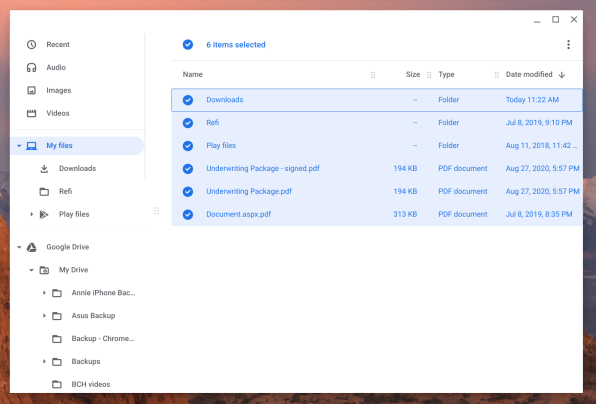Collapse the My Drive tree arrow
The image size is (596, 404).
[x=32, y=270]
